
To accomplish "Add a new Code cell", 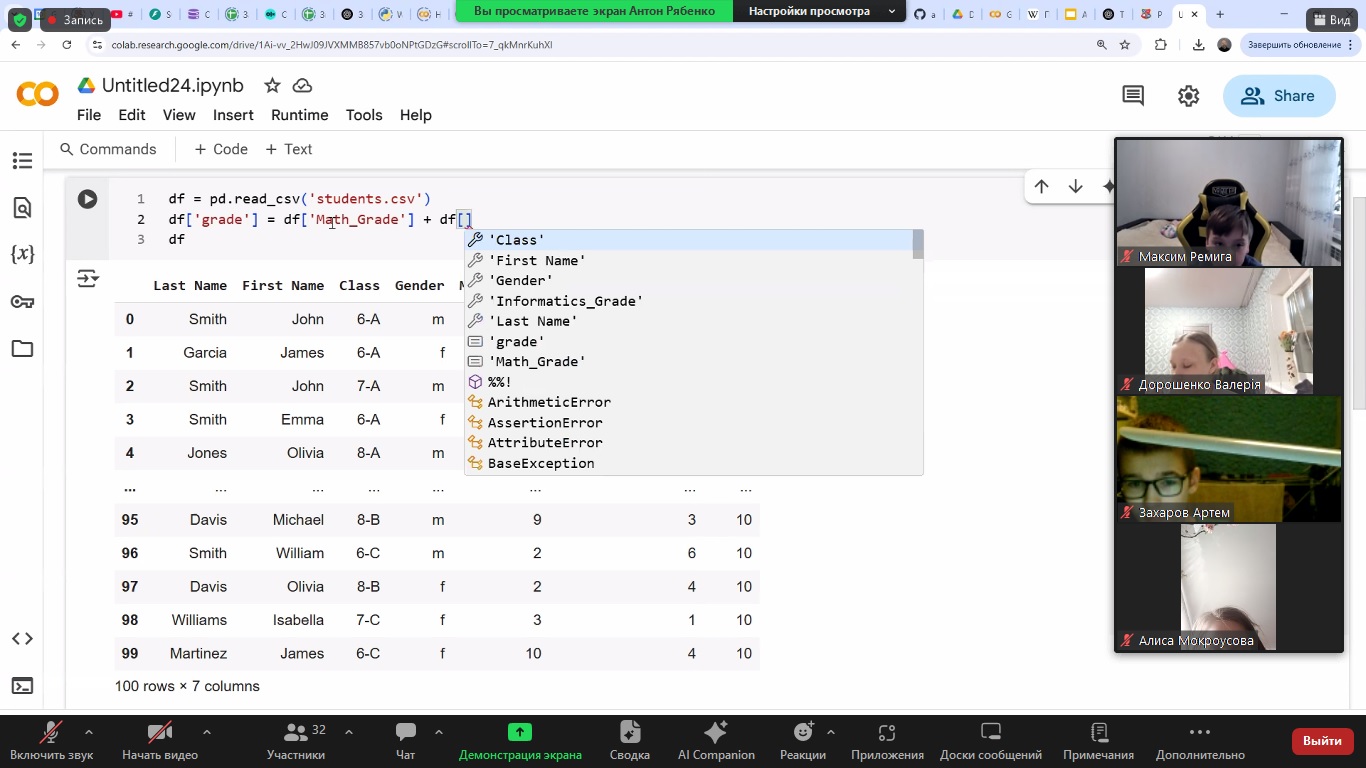I will point(221,149).
